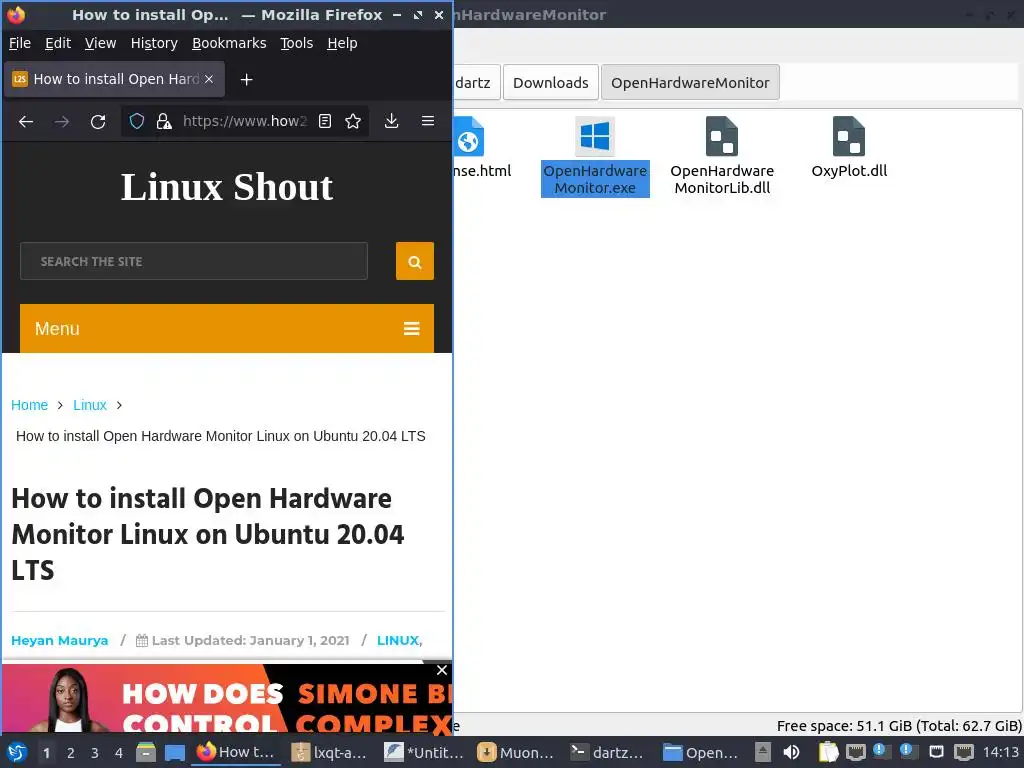Click the Linux breadcrumb link
Image resolution: width=1024 pixels, height=768 pixels.
click(89, 405)
